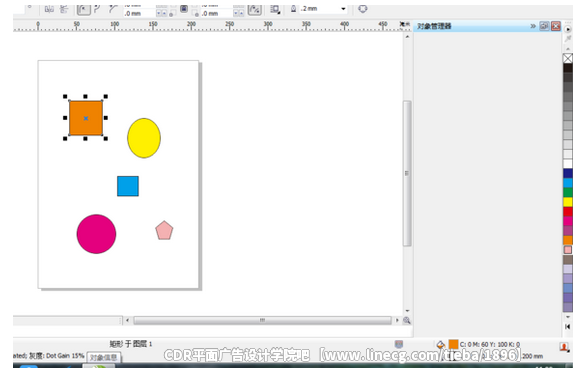Screen dimensions: 579x374
Task: Select the cyan palette swatch
Action: [x=568, y=183]
